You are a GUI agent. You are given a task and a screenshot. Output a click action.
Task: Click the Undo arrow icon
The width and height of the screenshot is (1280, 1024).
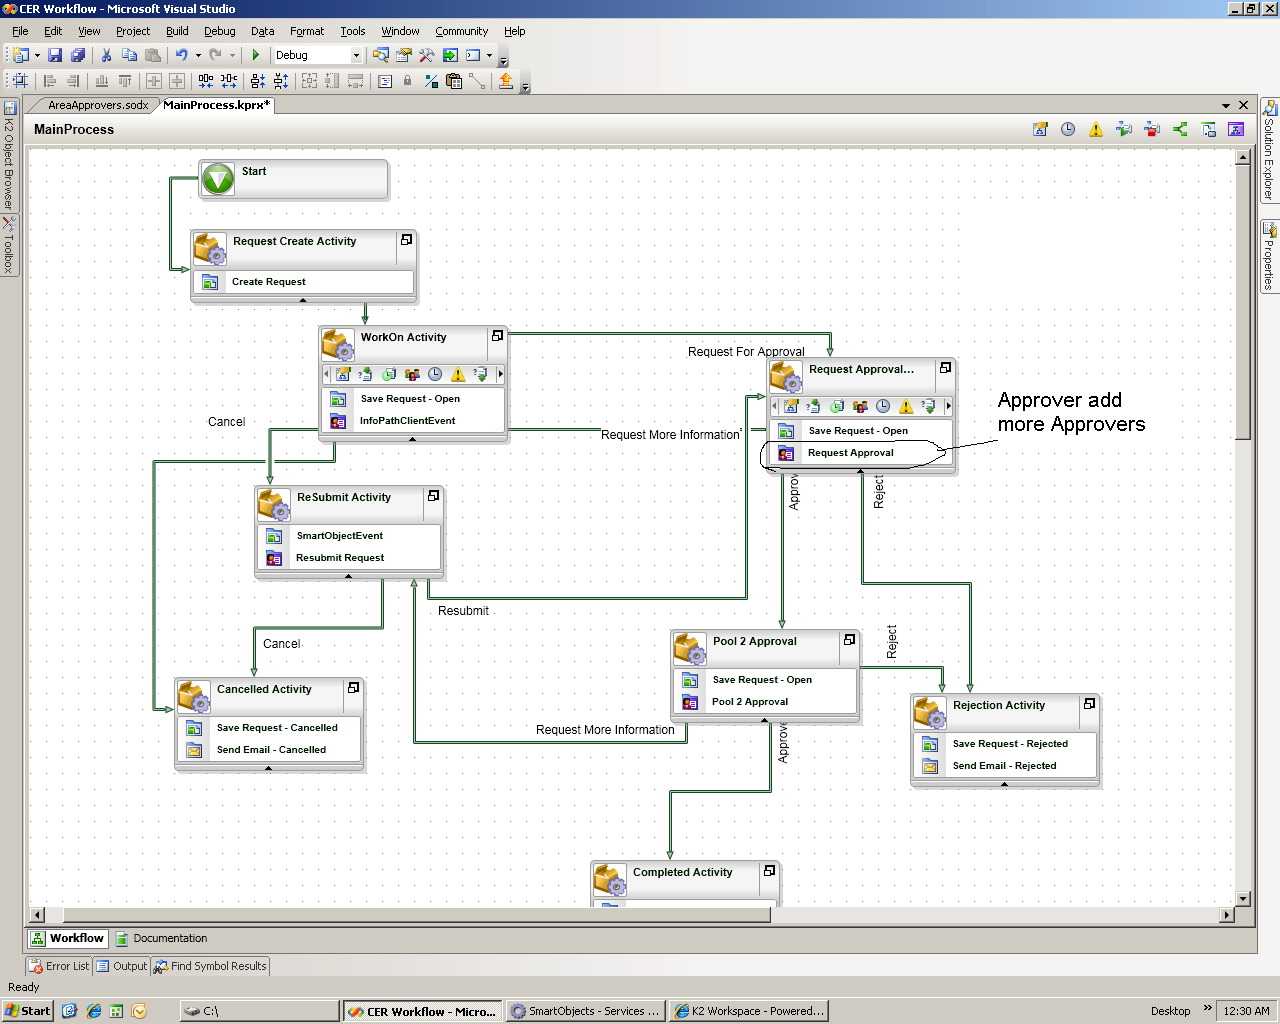(x=181, y=55)
